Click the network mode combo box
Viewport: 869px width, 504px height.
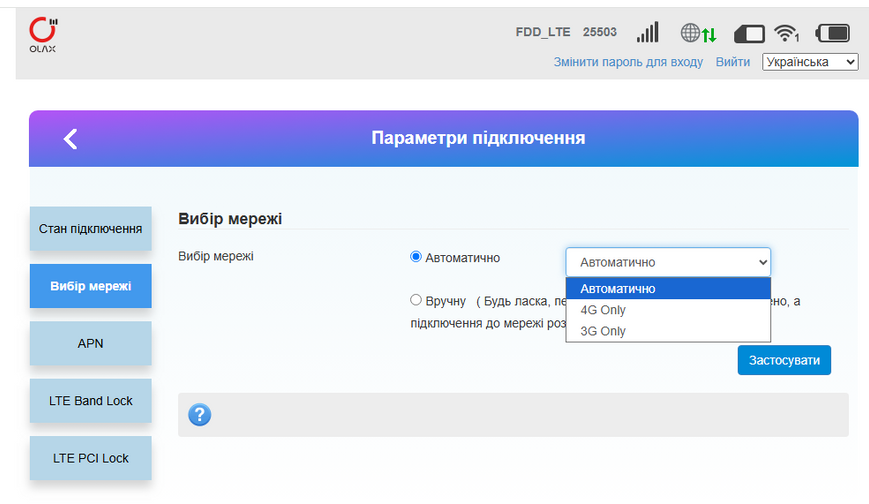(x=668, y=262)
